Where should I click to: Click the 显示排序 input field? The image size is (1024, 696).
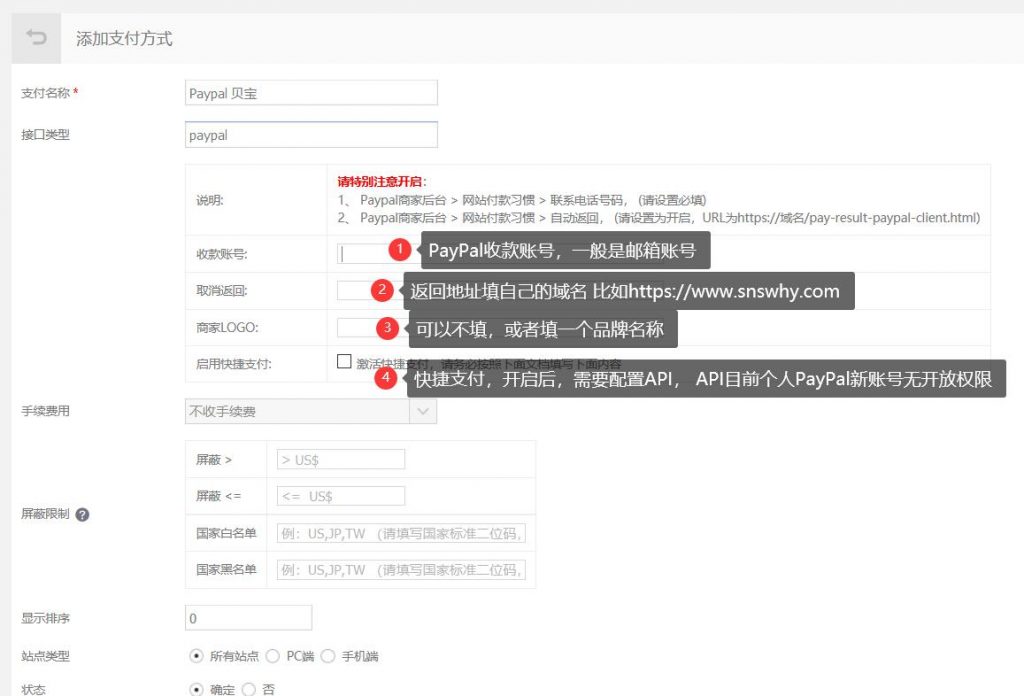point(248,618)
